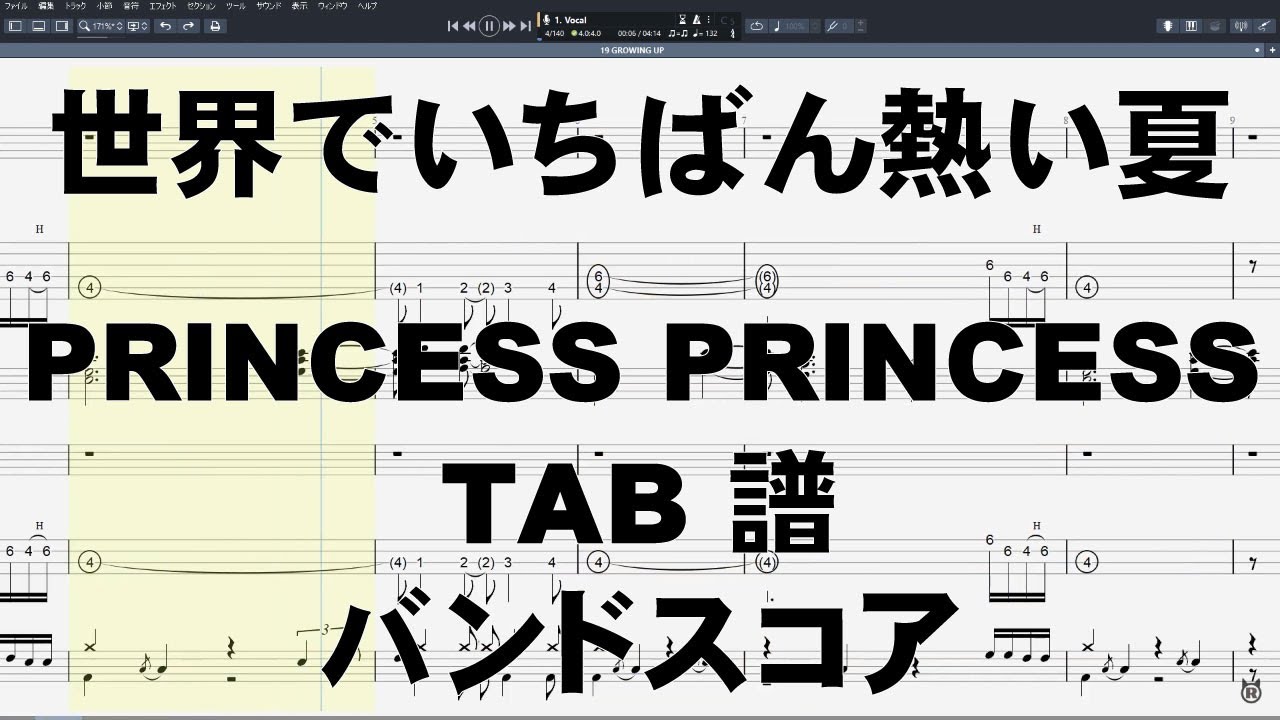Open the トラック menu
Viewport: 1280px width, 720px height.
pyautogui.click(x=75, y=6)
